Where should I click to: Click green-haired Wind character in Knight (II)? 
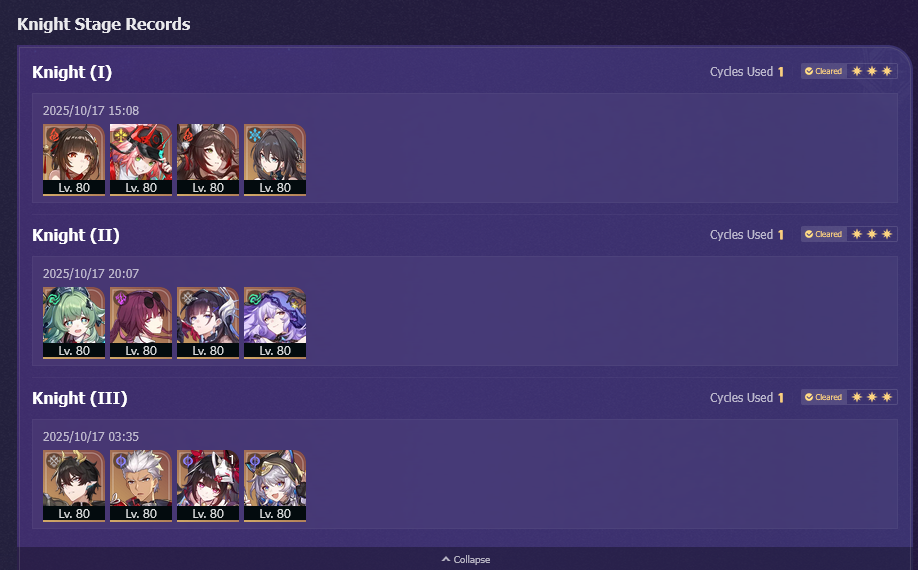[x=74, y=322]
